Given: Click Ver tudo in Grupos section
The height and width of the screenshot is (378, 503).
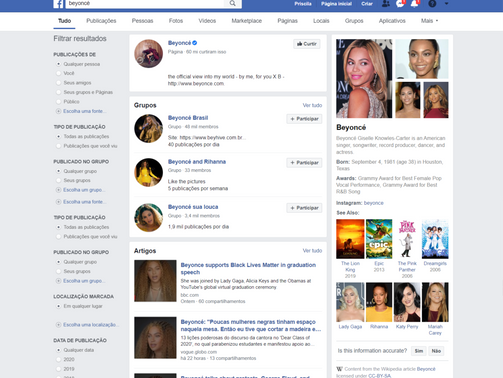Looking at the screenshot, I should click(x=312, y=105).
